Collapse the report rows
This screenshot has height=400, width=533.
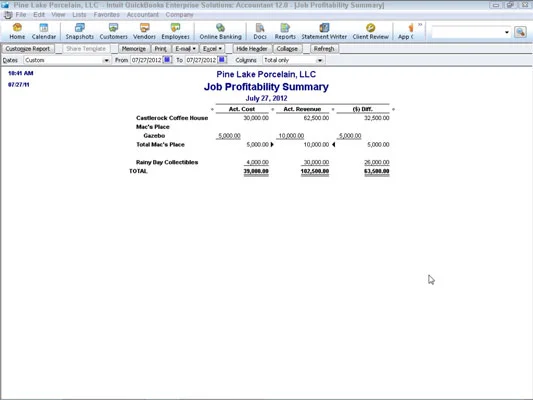point(287,49)
